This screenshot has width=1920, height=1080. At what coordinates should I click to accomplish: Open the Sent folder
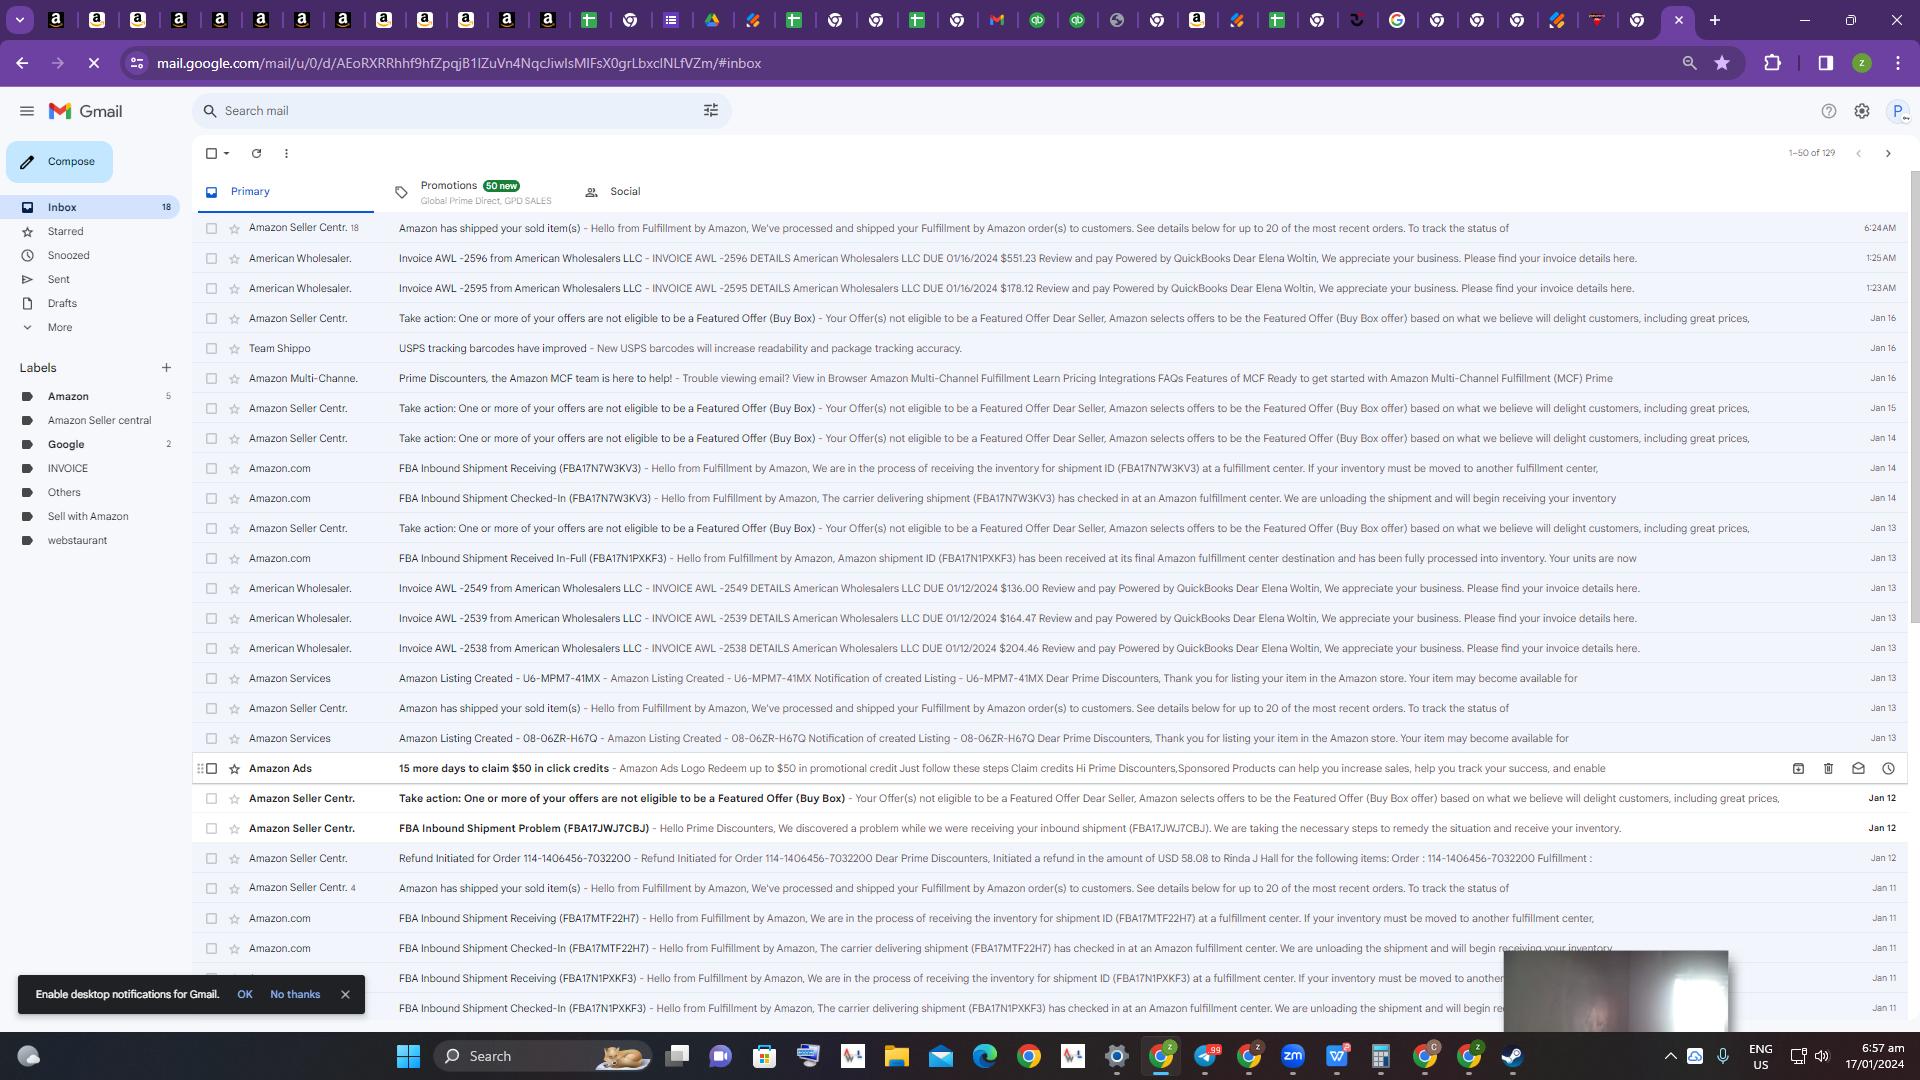[x=90, y=279]
